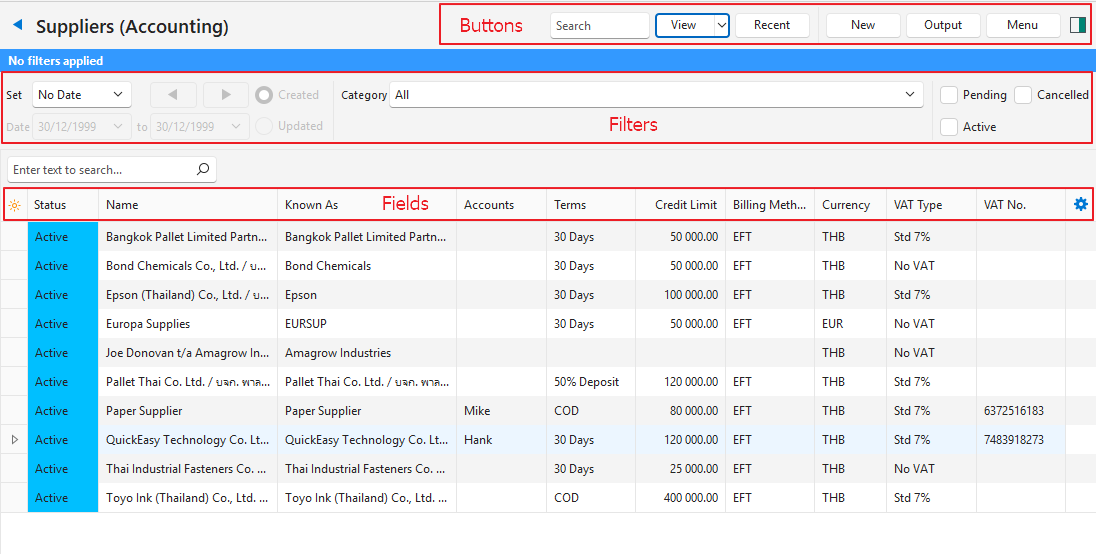Enable the Pending checkbox filter

pos(949,95)
